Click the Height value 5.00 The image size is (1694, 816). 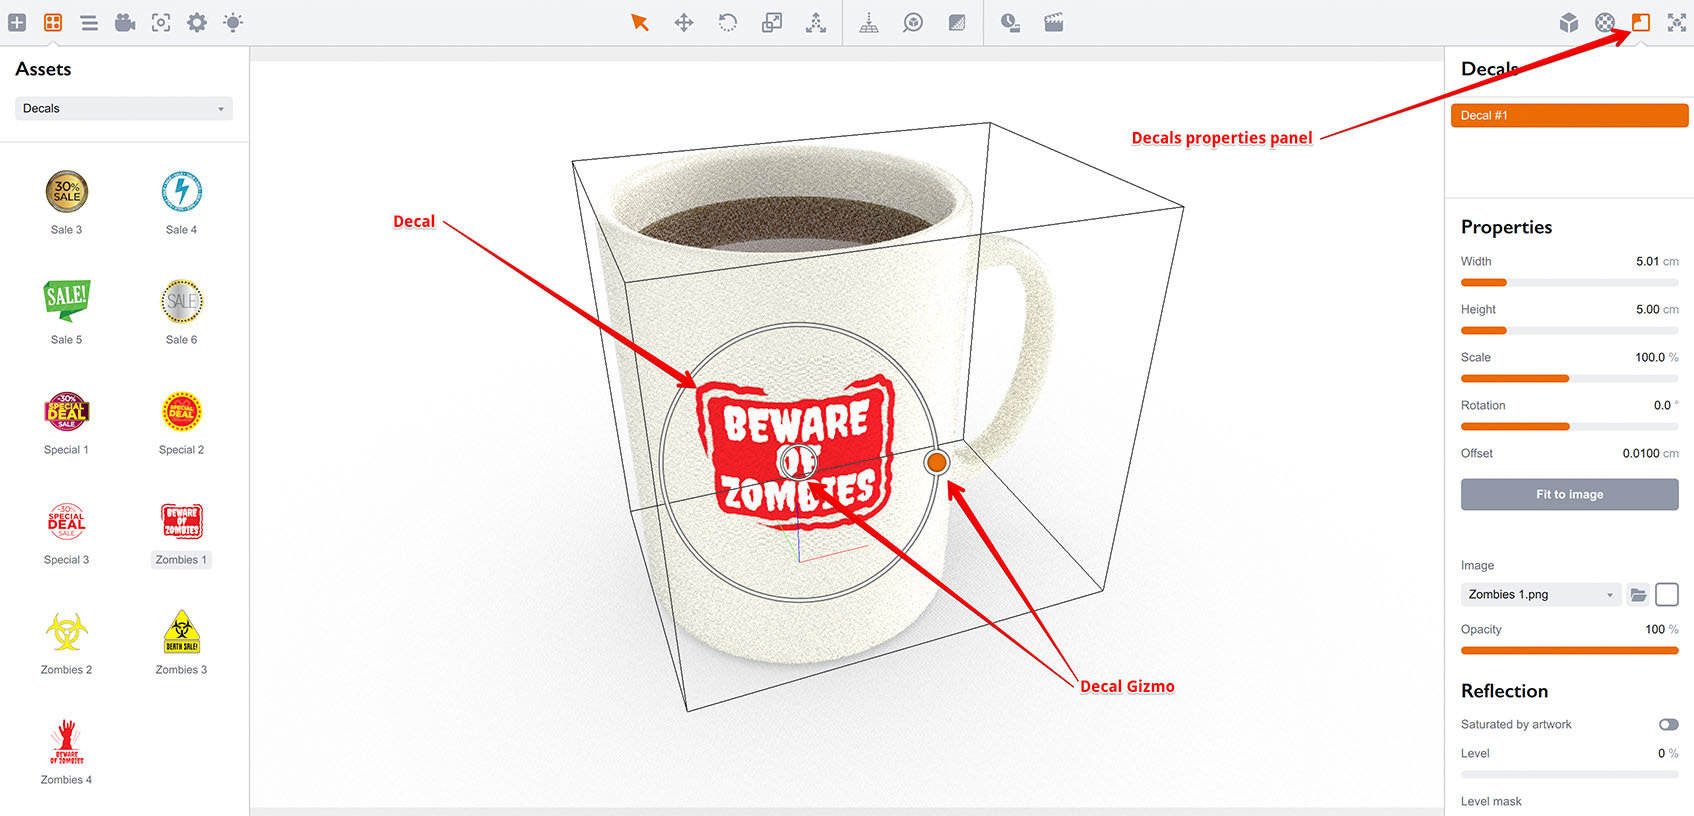pyautogui.click(x=1647, y=310)
